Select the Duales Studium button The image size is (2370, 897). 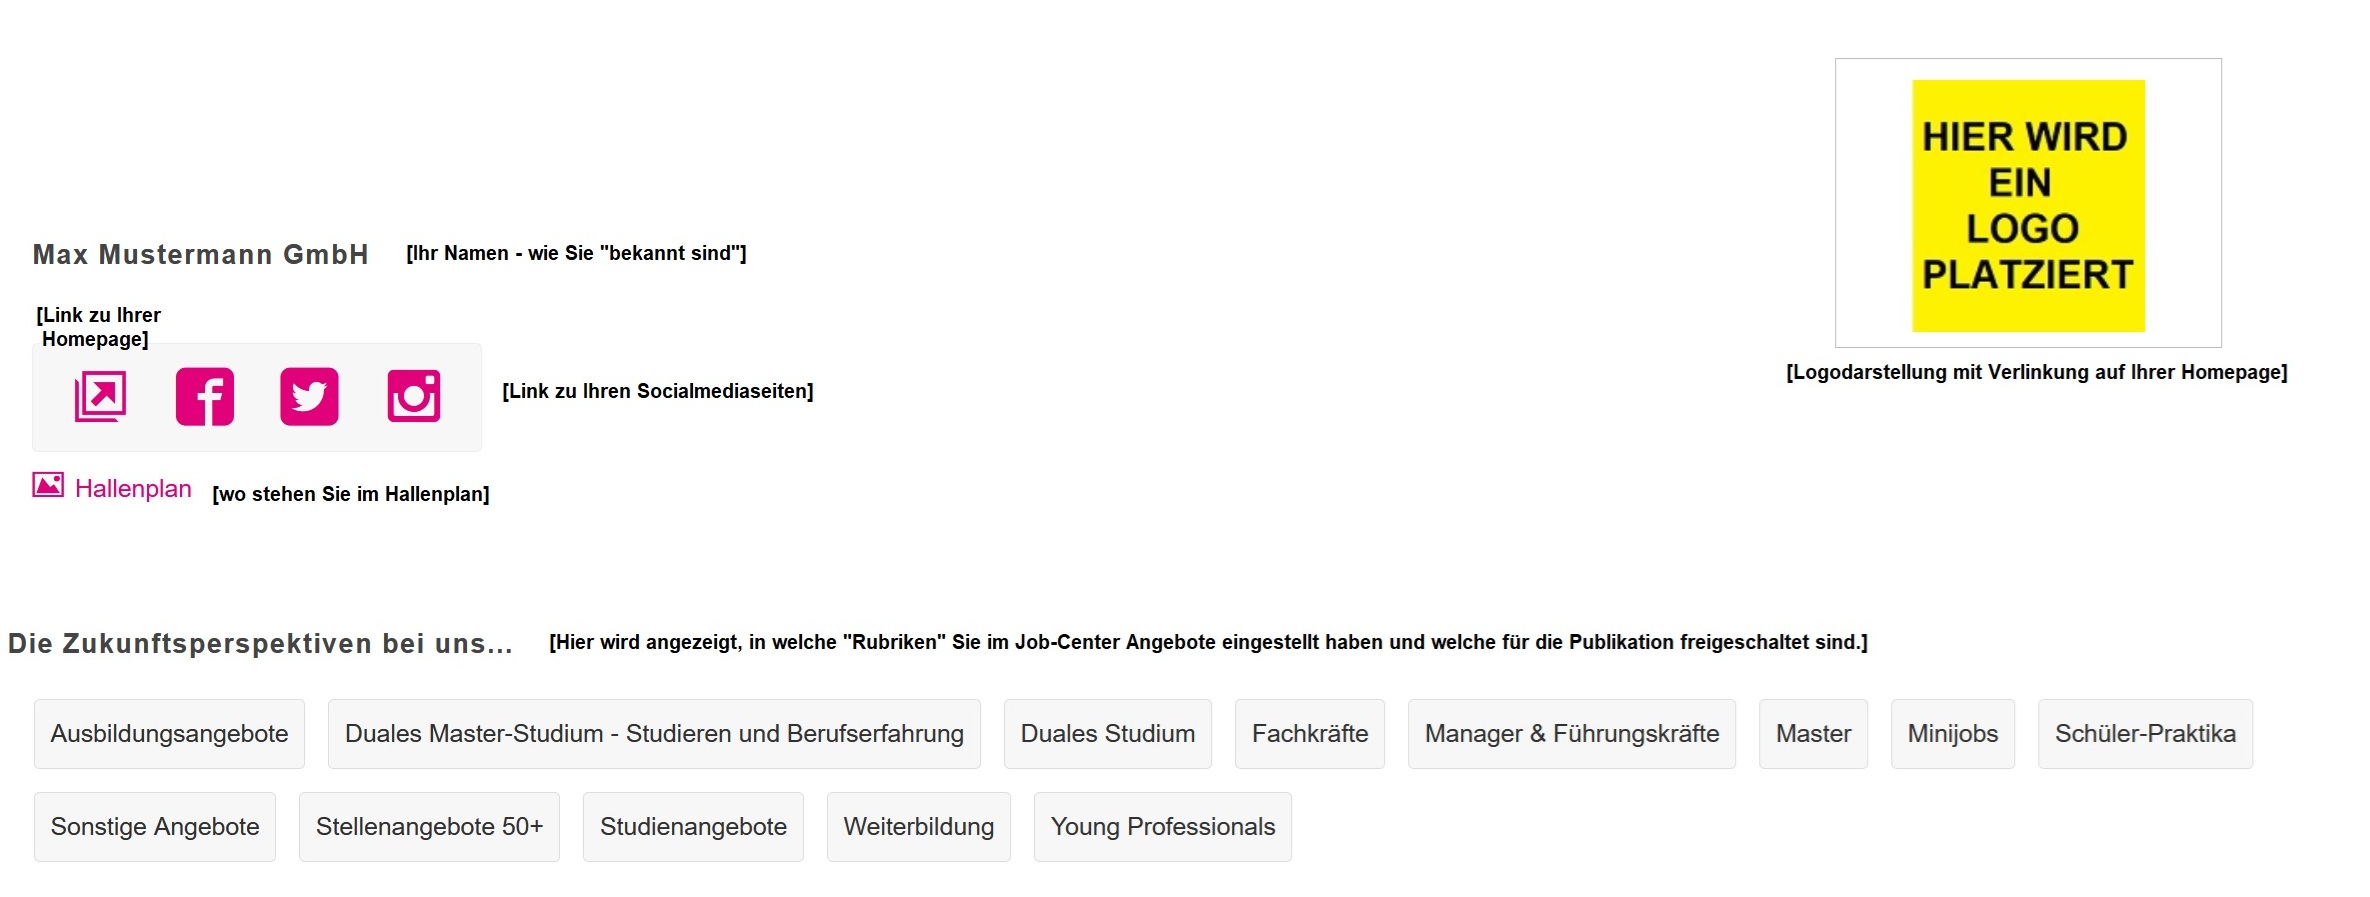click(1106, 733)
